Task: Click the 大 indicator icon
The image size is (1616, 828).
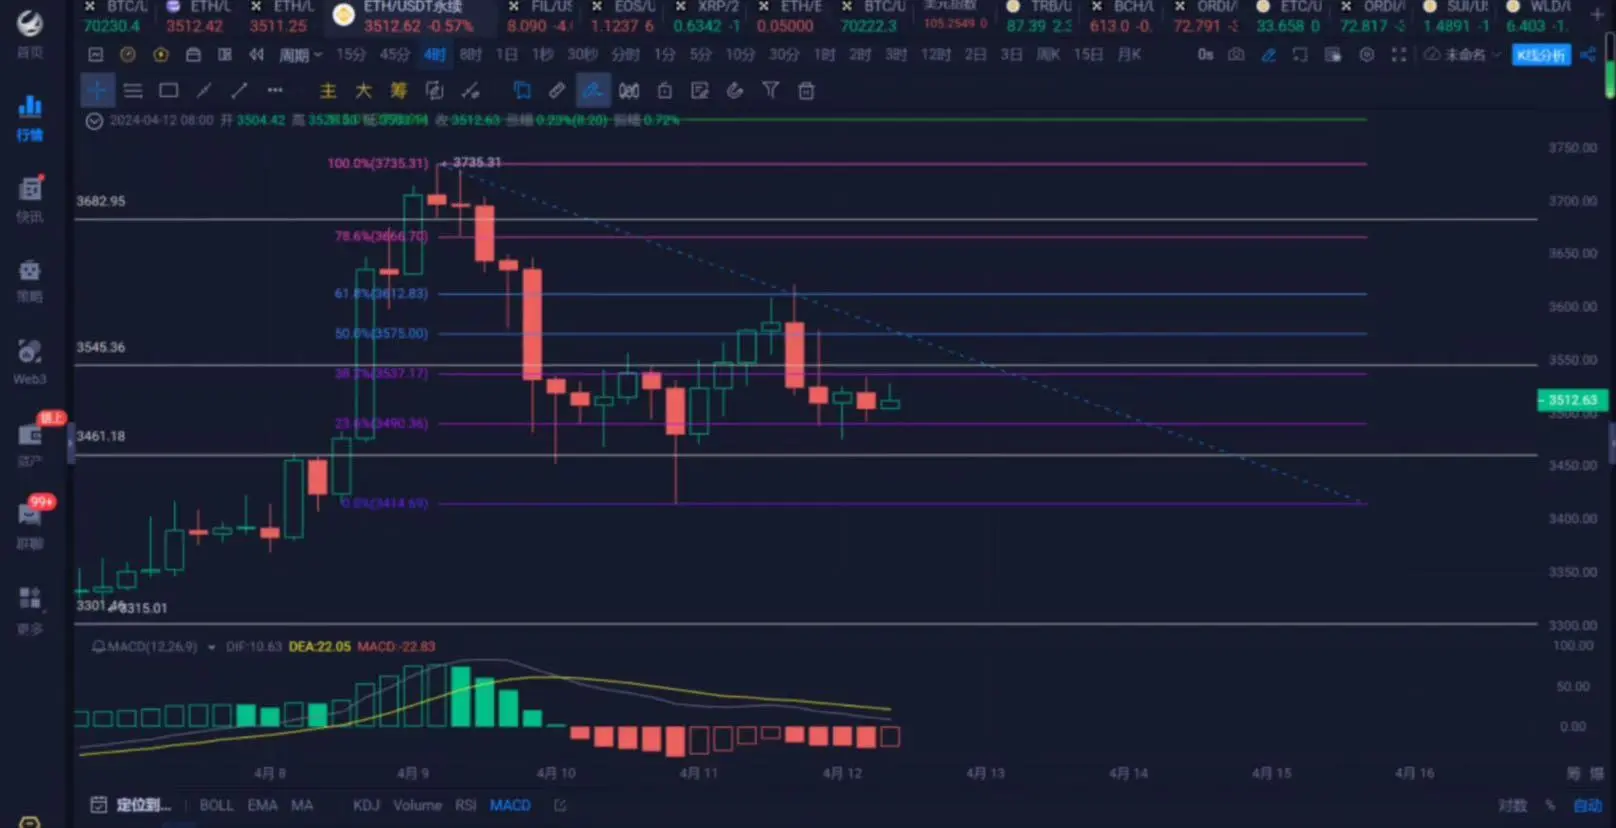Action: [x=363, y=91]
